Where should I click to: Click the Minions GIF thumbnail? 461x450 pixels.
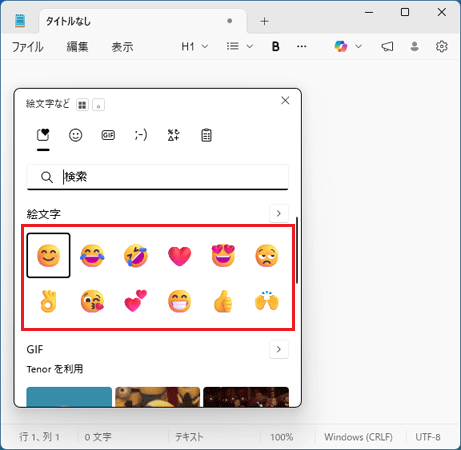click(157, 397)
